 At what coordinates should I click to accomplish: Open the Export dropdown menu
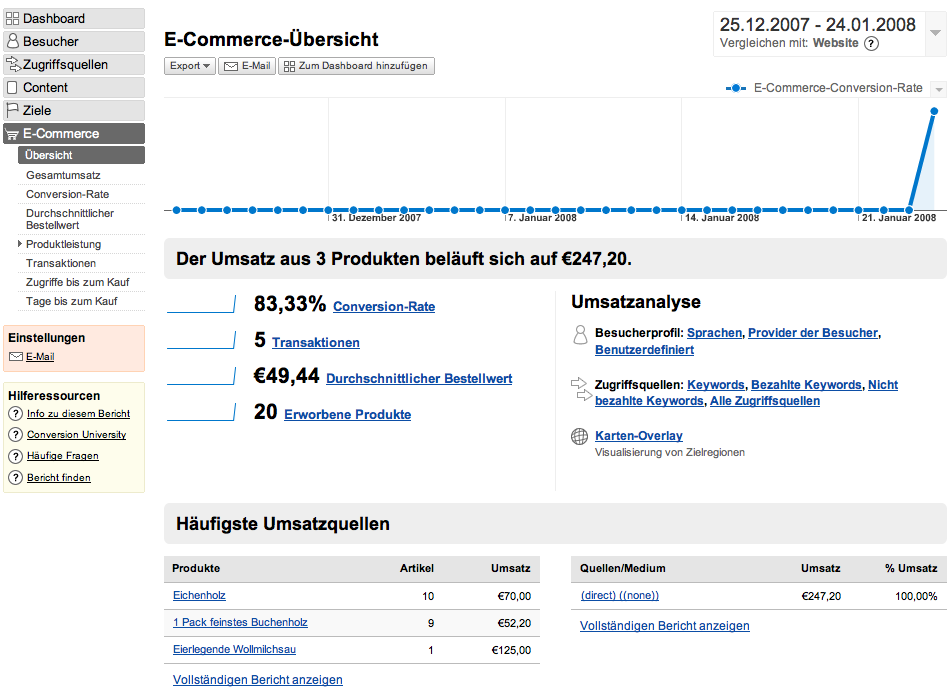(189, 66)
